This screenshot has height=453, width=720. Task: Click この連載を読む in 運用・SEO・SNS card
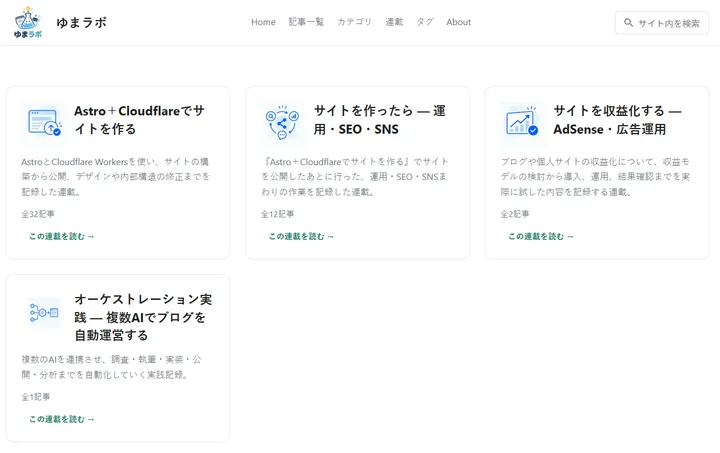(301, 236)
